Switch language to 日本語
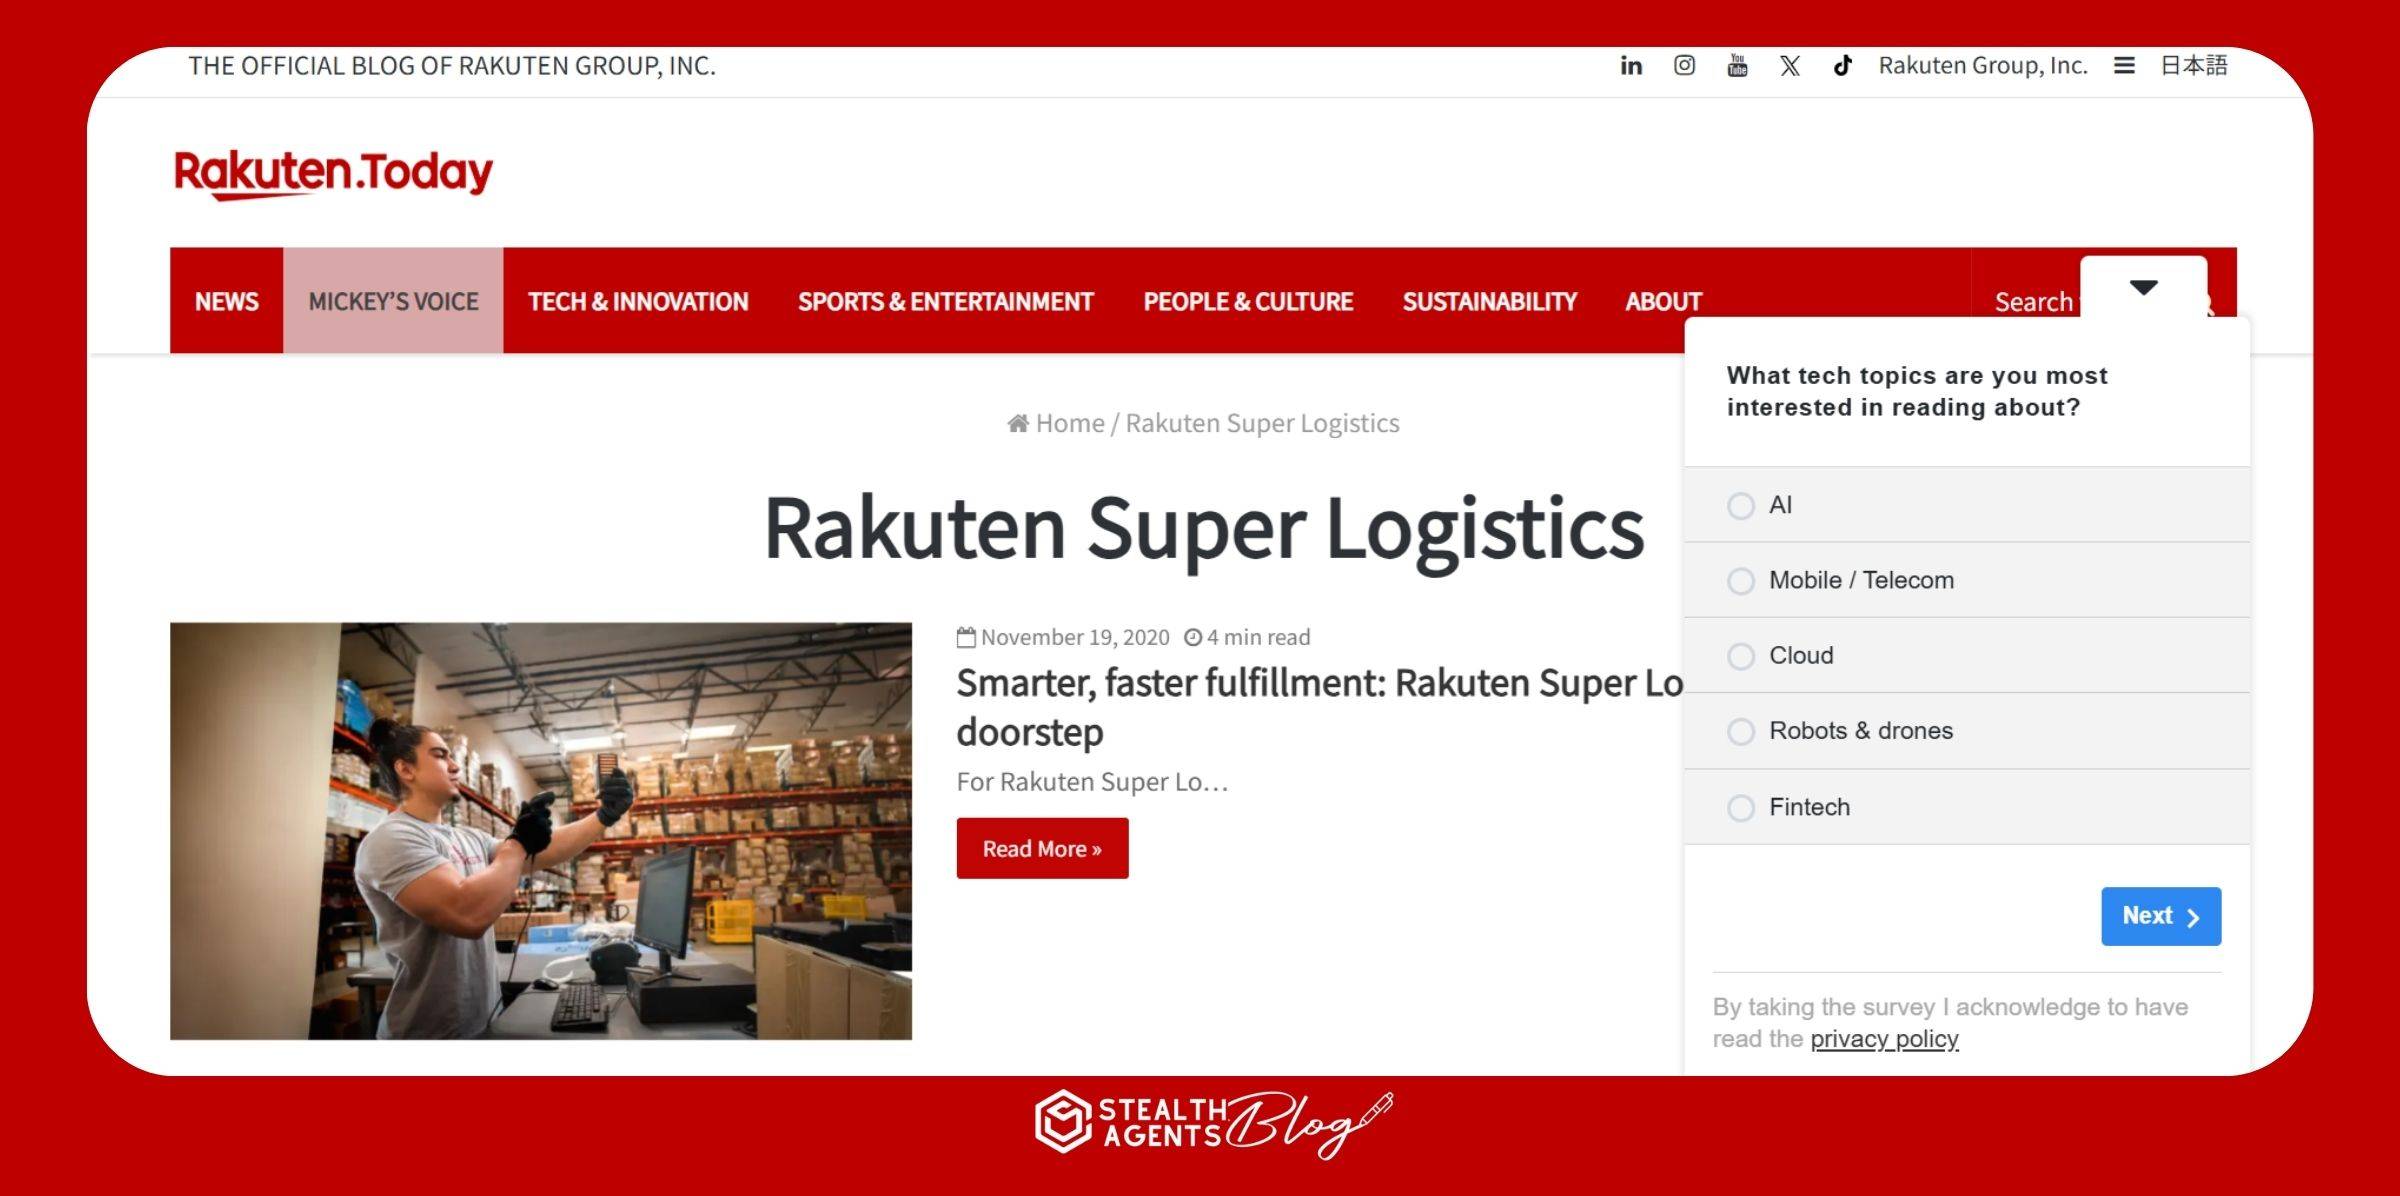Viewport: 2400px width, 1196px height. (2194, 66)
